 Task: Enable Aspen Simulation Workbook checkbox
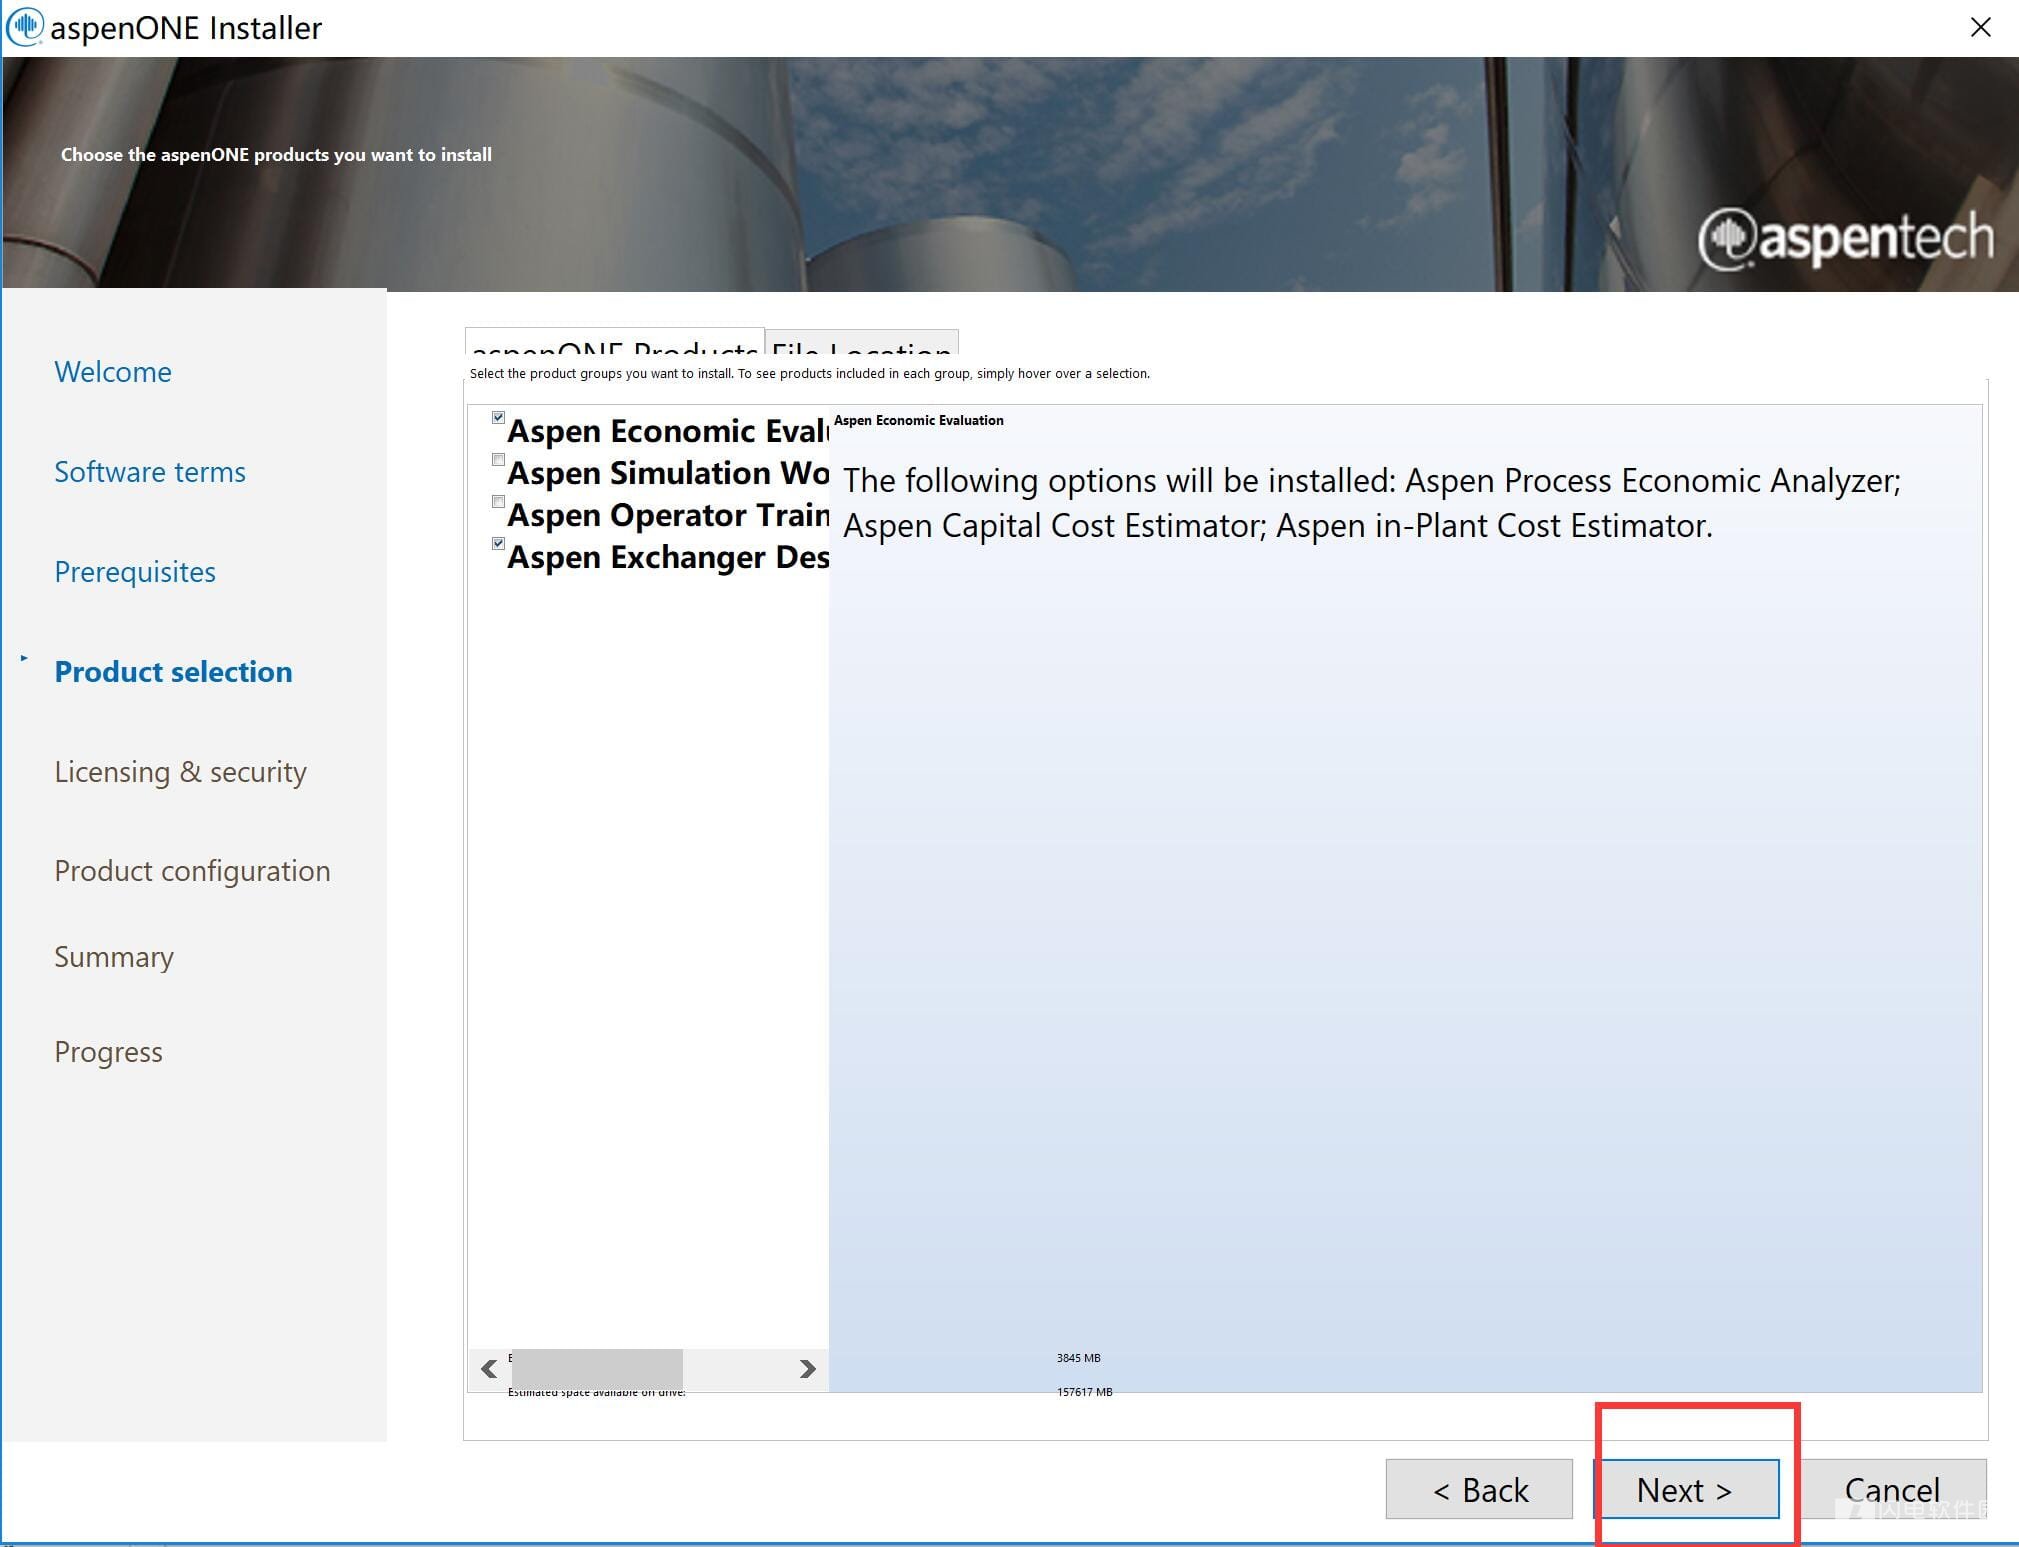(498, 459)
